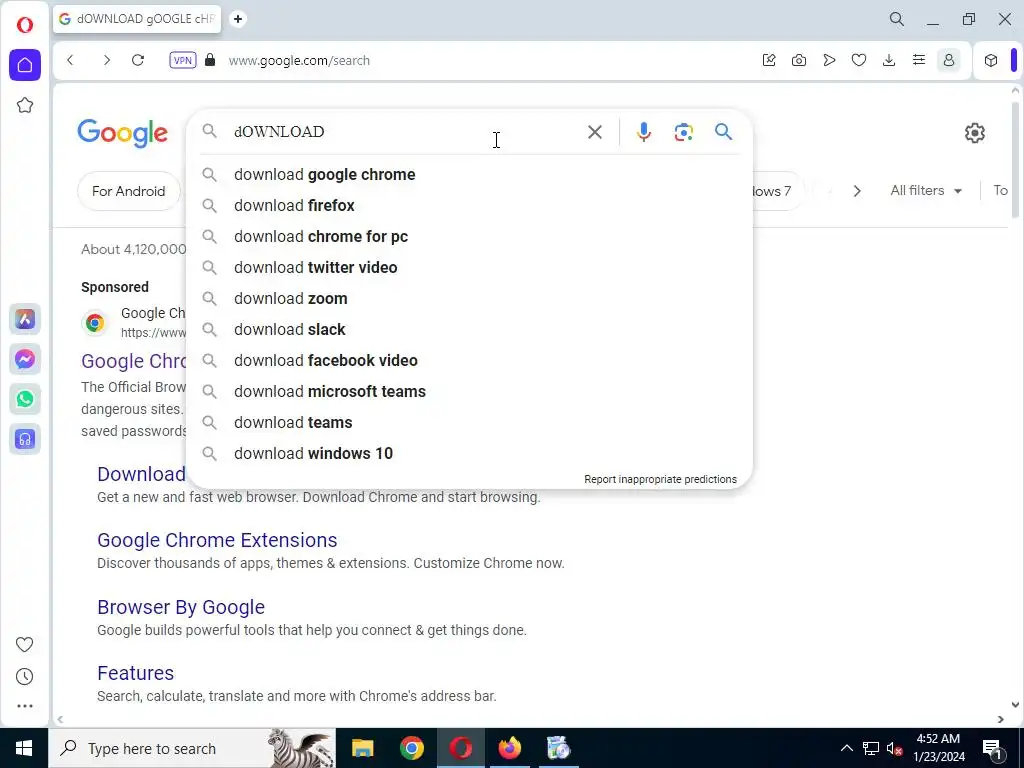Open the extensions cube icon
Screen dimensions: 1024x768
tap(991, 60)
